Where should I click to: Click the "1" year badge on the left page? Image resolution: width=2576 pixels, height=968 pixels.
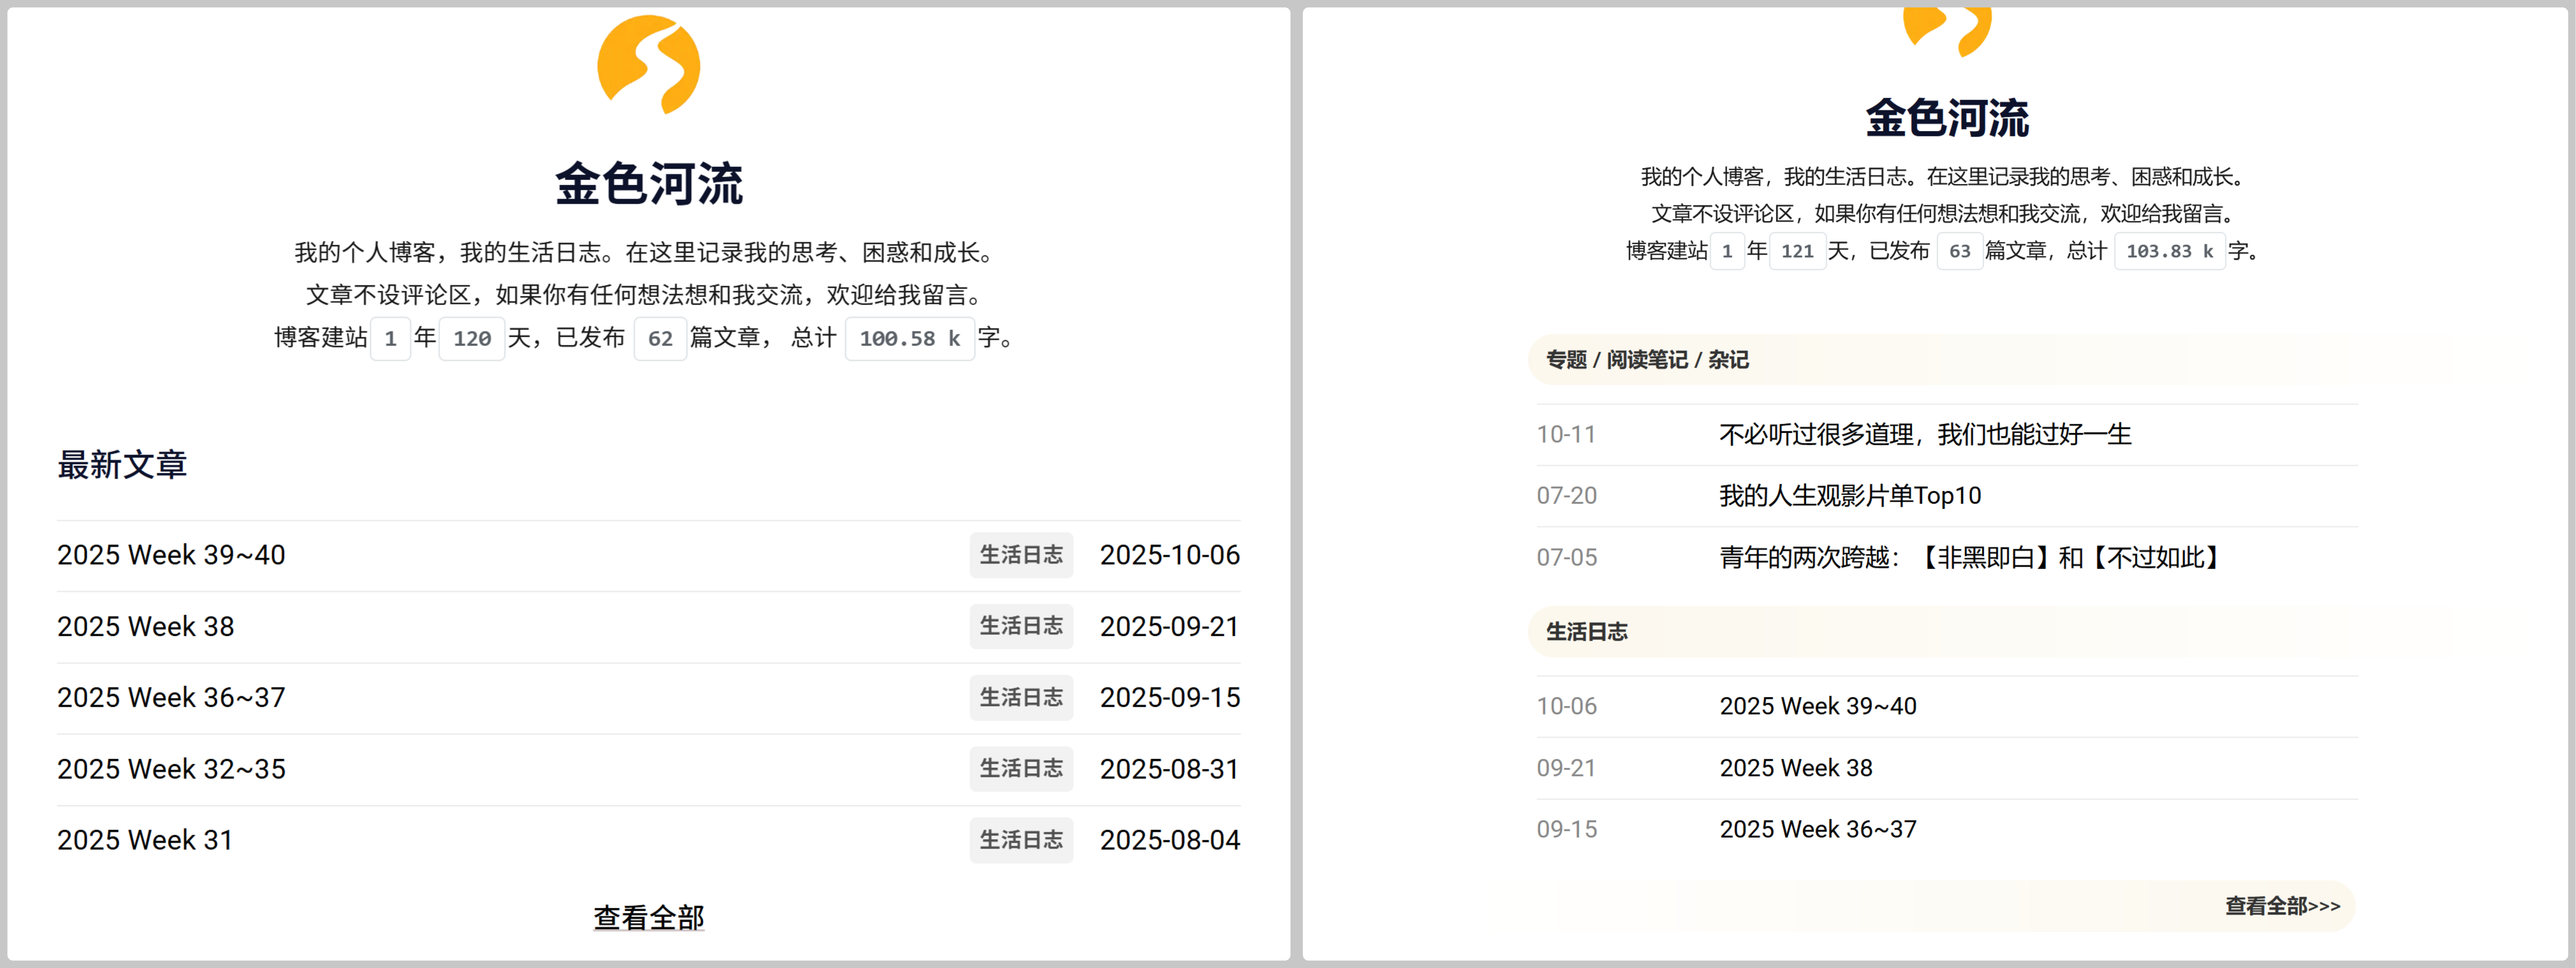tap(390, 339)
